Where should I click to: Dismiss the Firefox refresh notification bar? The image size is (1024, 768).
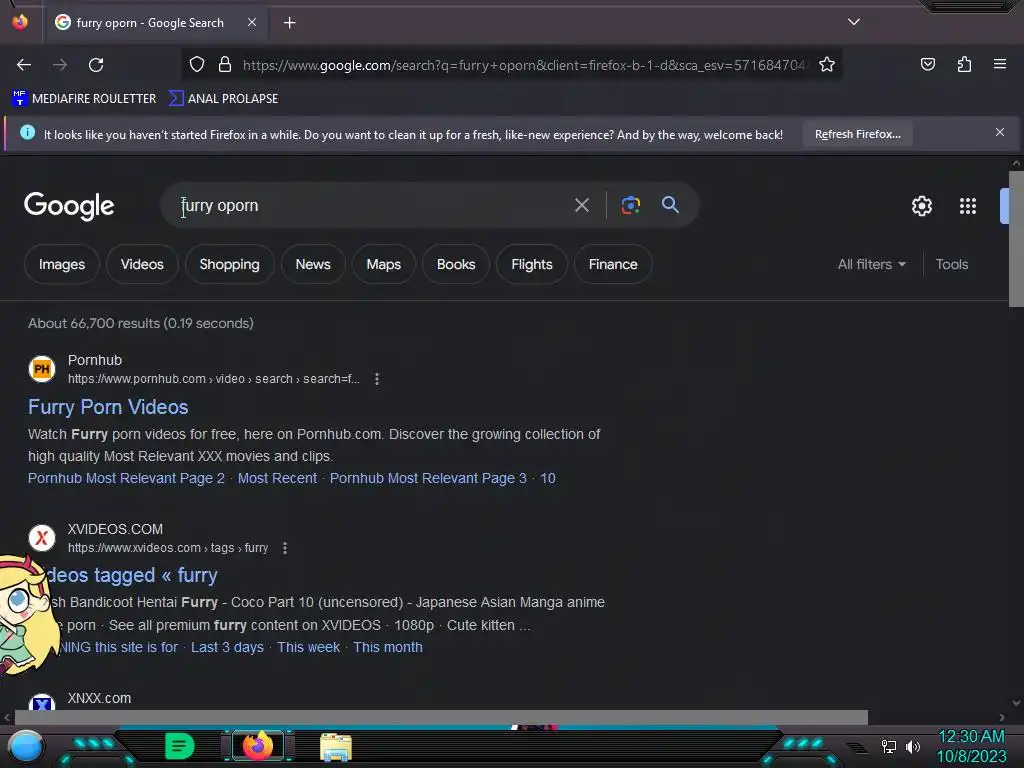tap(999, 133)
